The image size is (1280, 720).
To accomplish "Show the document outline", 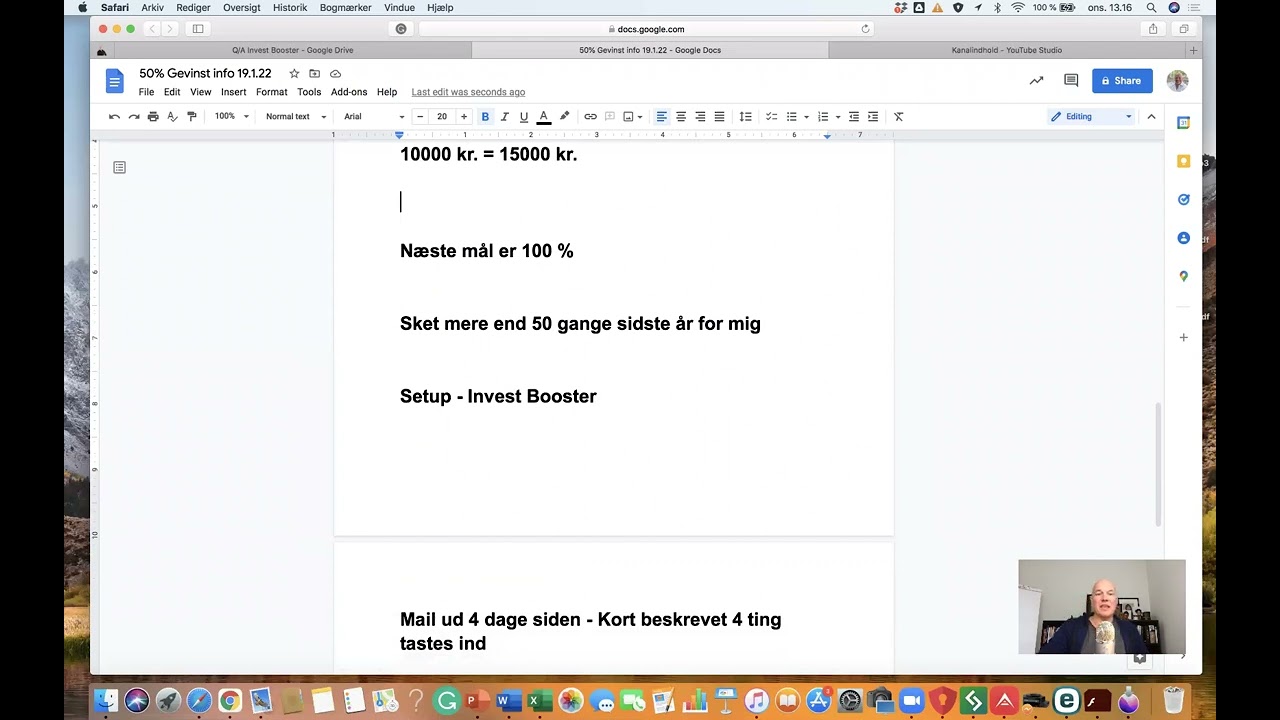I will tap(119, 167).
